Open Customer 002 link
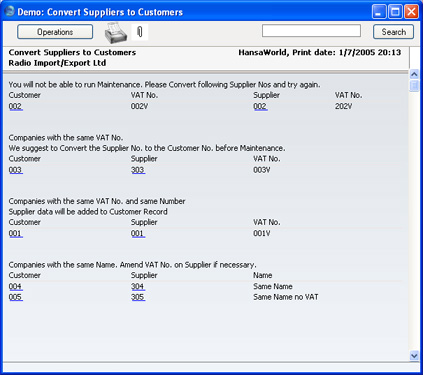 [x=15, y=106]
